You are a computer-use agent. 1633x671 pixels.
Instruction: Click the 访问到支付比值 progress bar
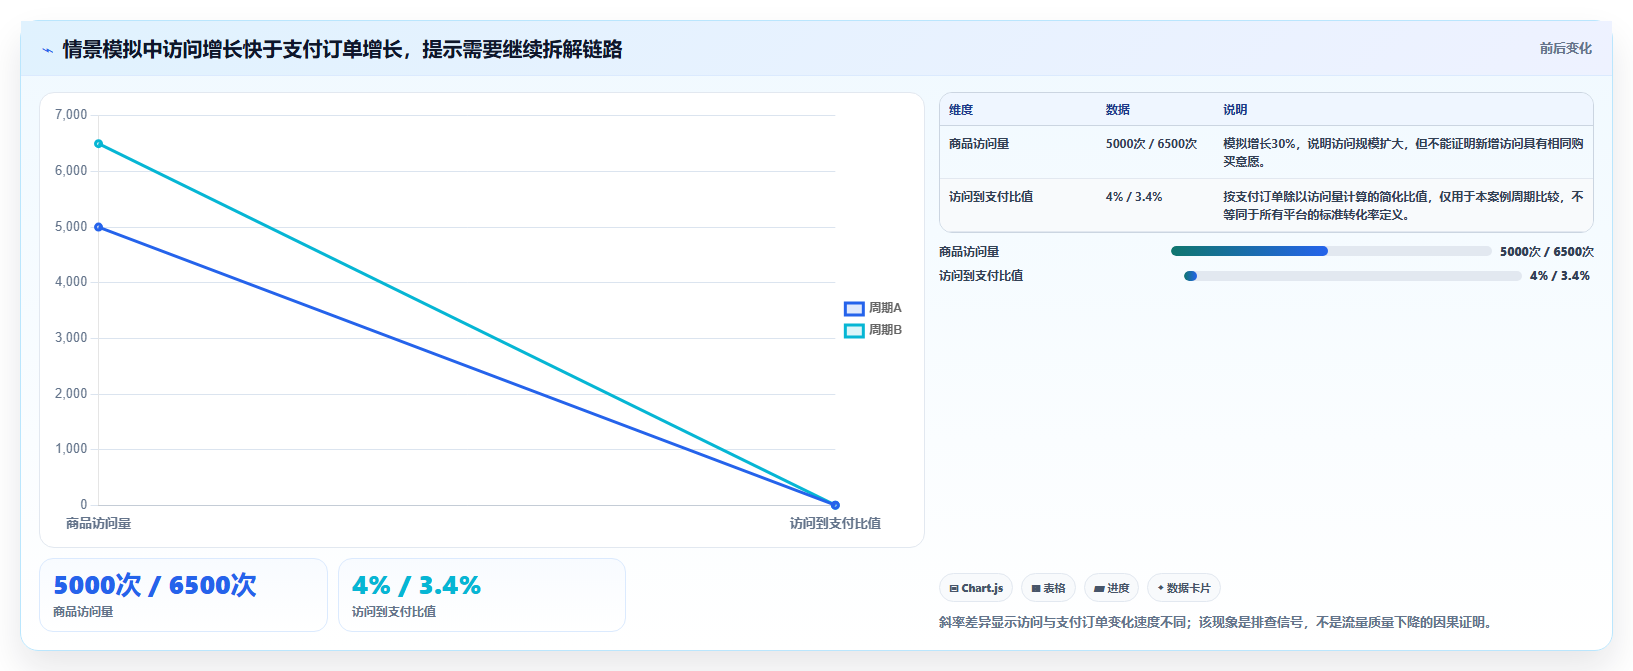[1352, 276]
